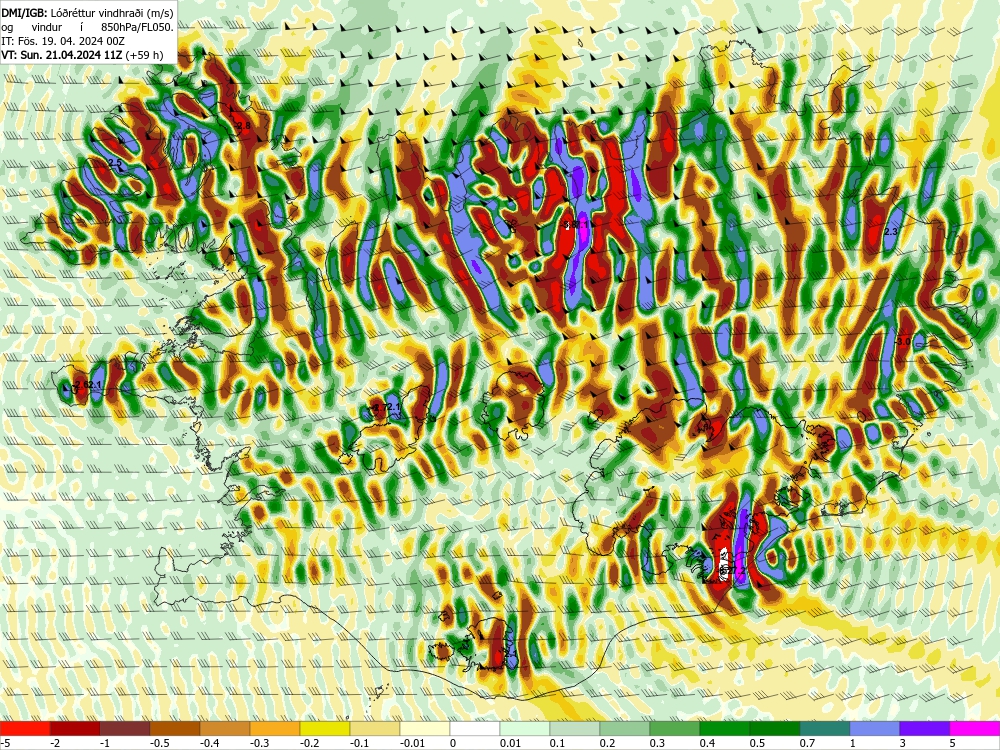This screenshot has height=750, width=1000.
Task: Click the bright red legend swatch labeled -5
Action: pos(25,728)
